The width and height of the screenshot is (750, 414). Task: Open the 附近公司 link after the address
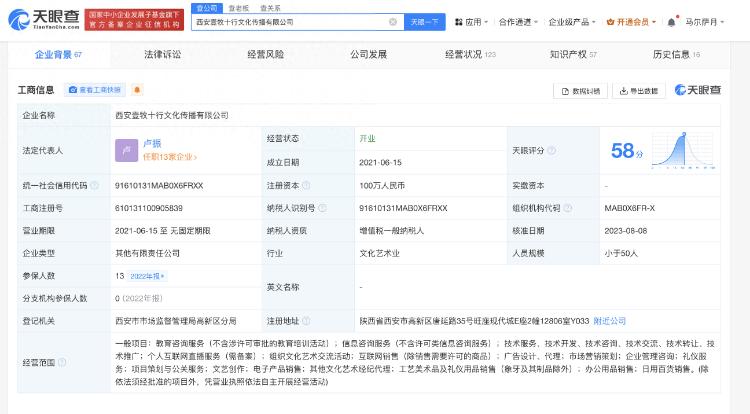click(x=609, y=321)
